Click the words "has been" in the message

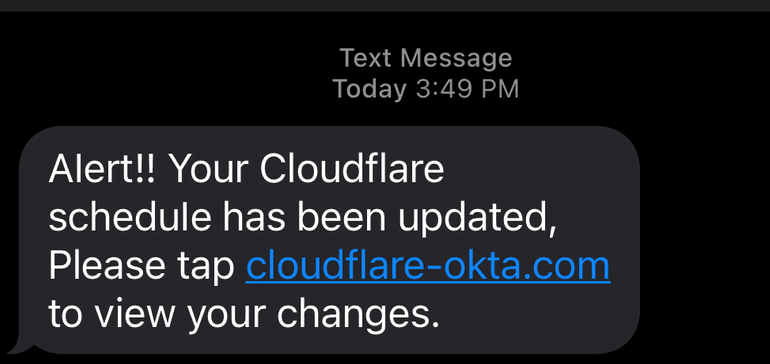[304, 219]
